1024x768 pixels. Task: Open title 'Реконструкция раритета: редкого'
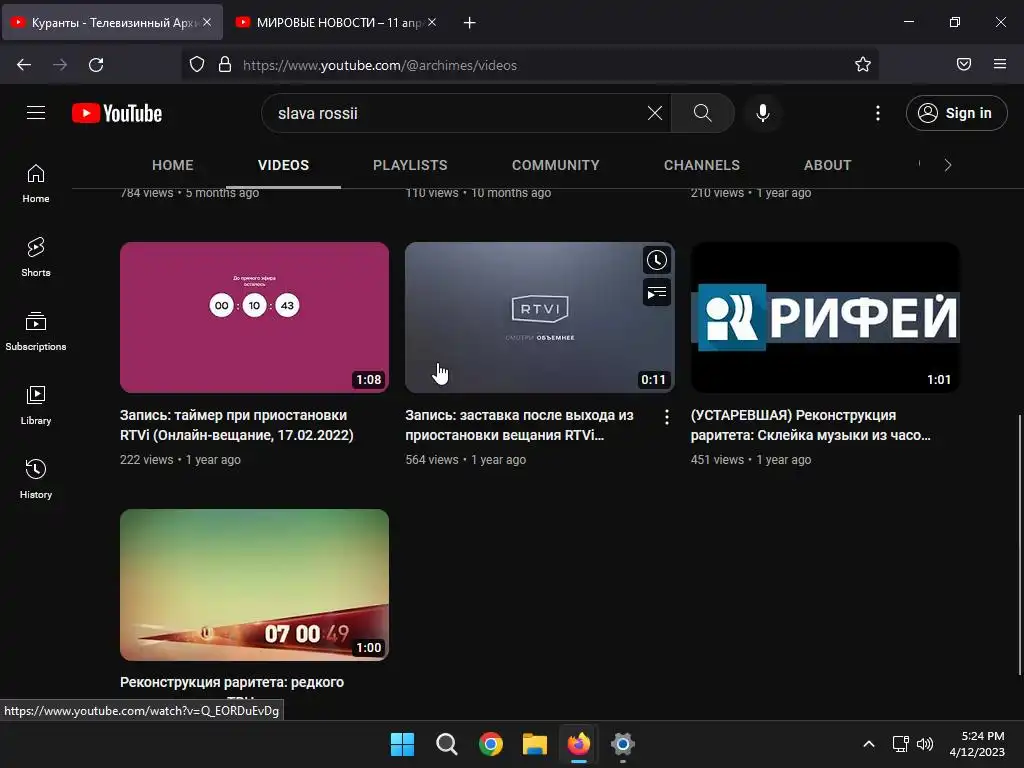232,682
